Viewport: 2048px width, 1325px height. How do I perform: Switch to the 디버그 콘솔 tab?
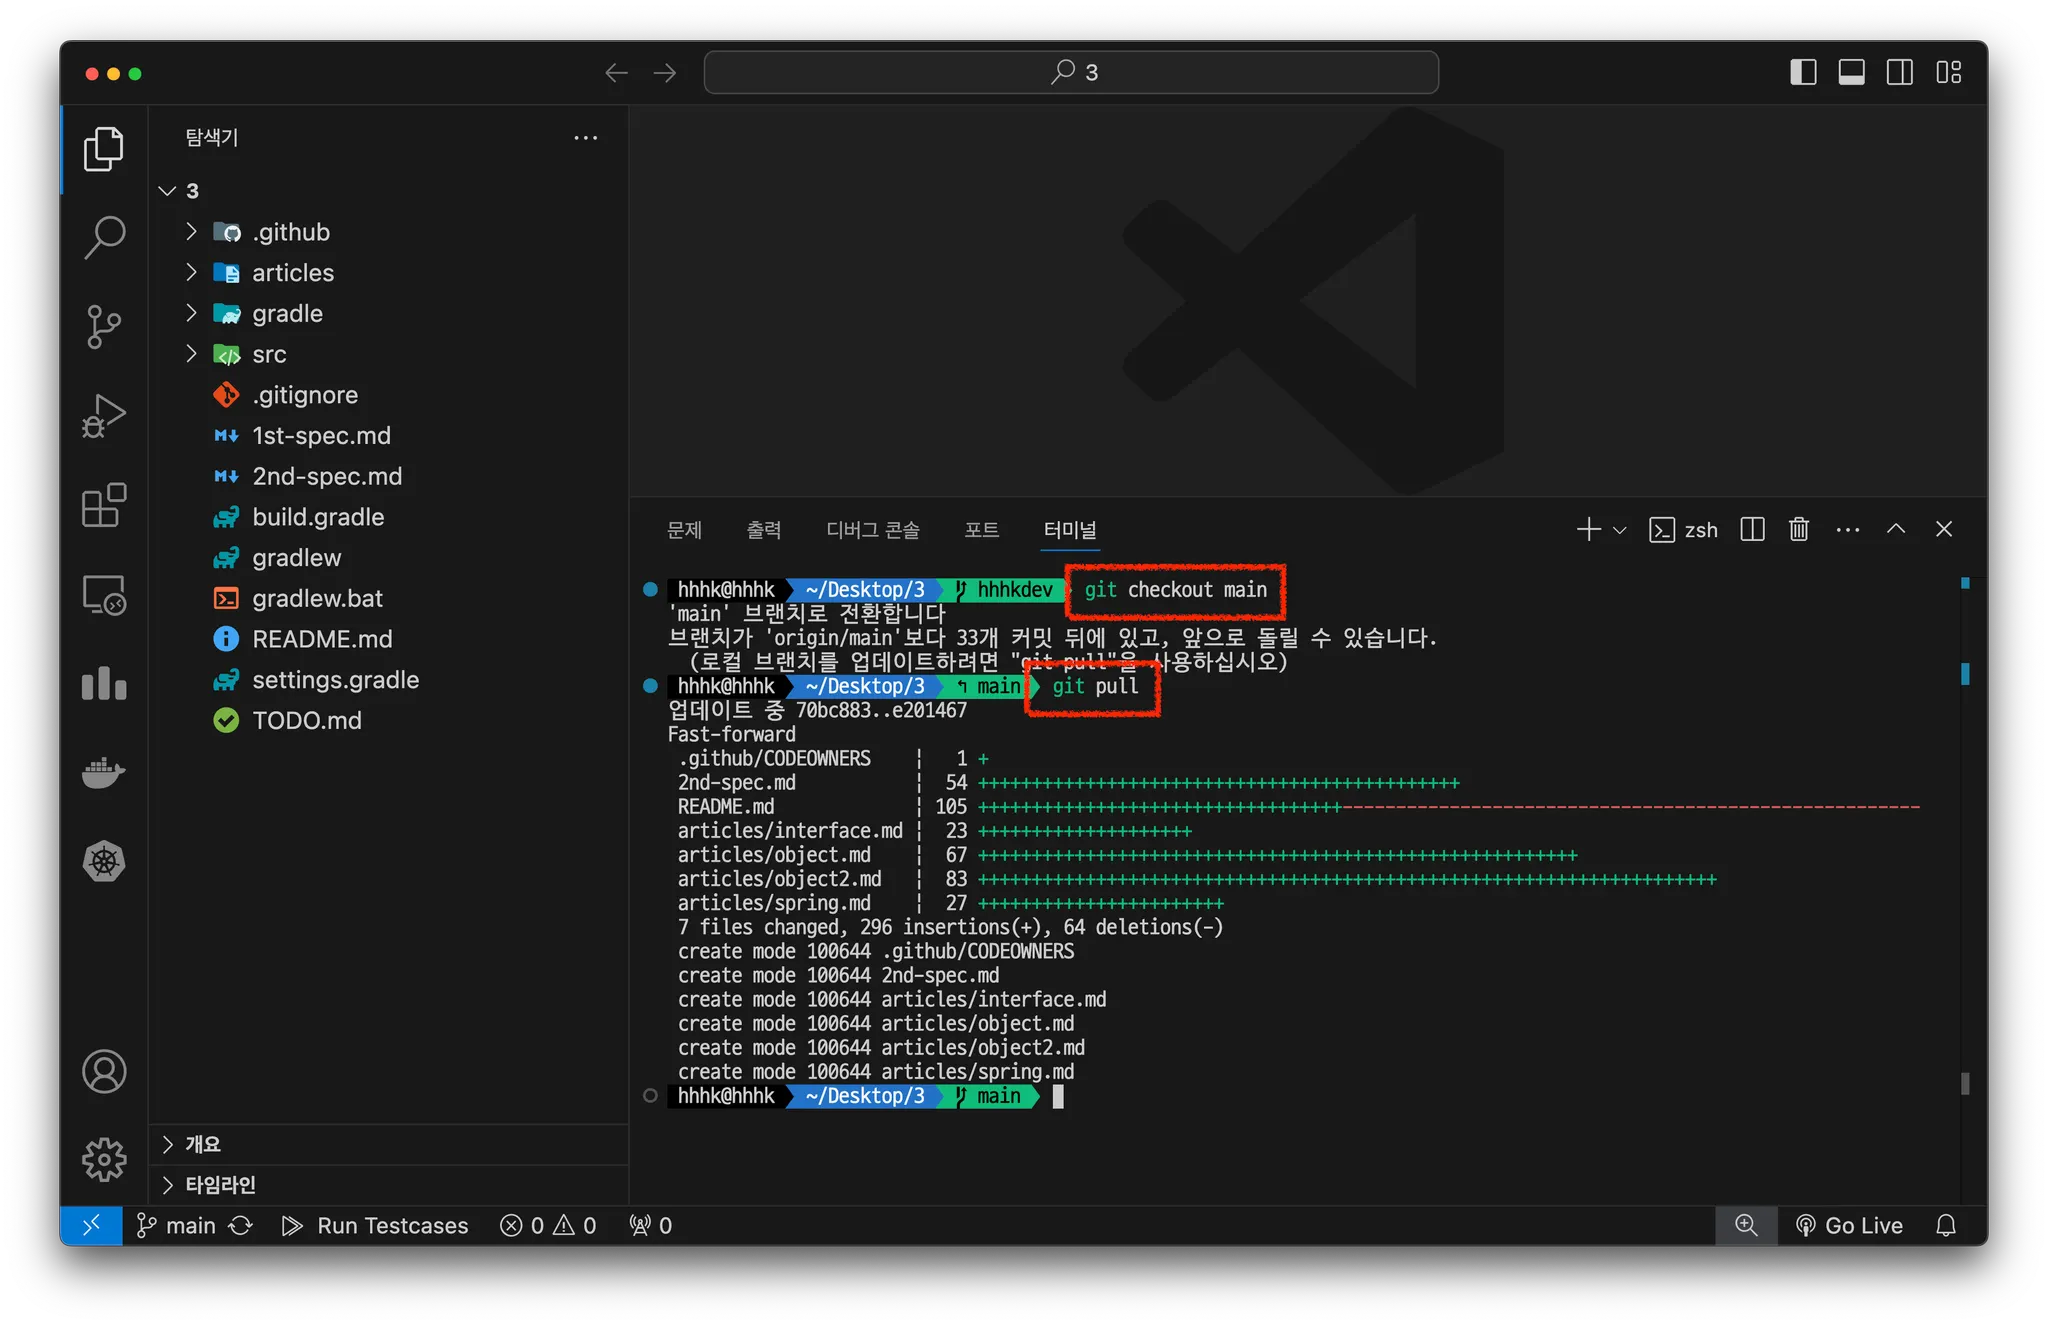pyautogui.click(x=872, y=530)
